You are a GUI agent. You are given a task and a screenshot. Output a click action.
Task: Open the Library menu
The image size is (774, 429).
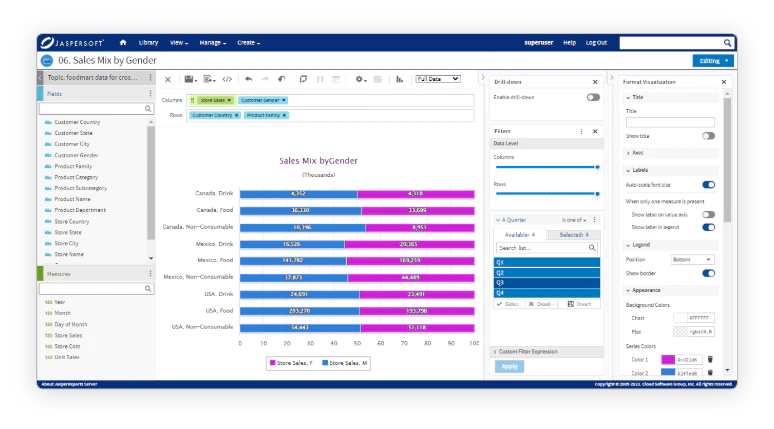click(148, 42)
